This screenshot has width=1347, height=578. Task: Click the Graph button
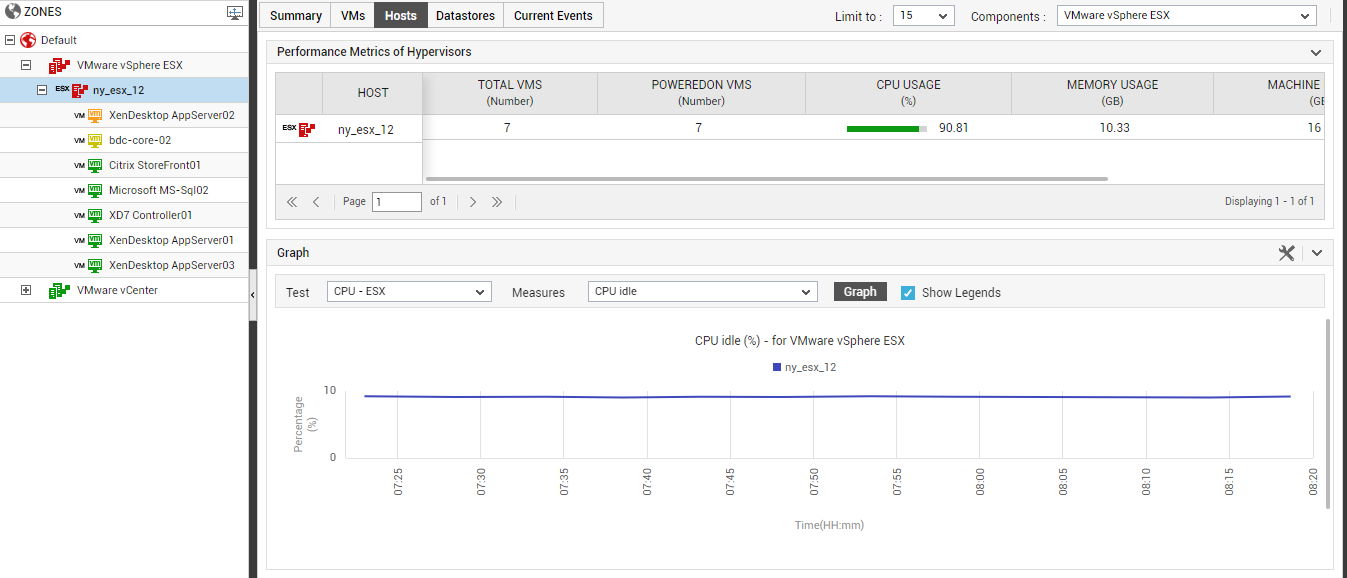tap(860, 292)
